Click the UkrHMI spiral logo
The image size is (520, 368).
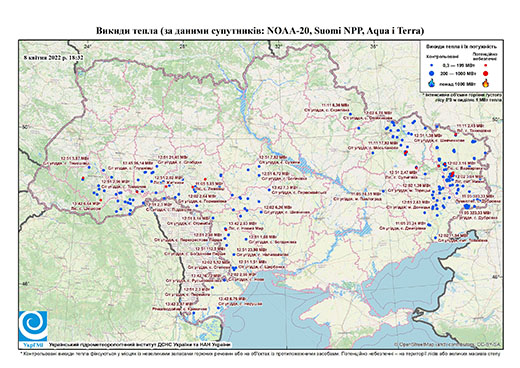(x=33, y=326)
